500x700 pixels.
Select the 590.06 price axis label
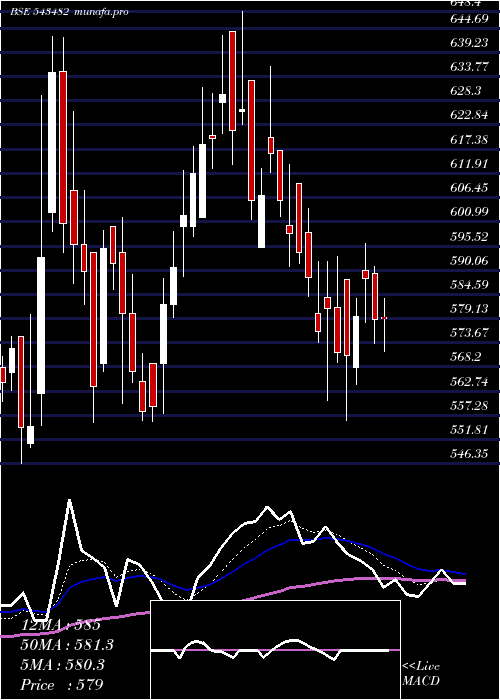[469, 260]
